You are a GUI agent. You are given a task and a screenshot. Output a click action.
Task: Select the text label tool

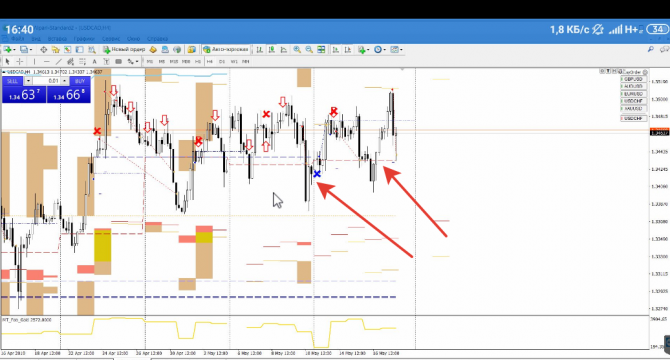coord(94,61)
